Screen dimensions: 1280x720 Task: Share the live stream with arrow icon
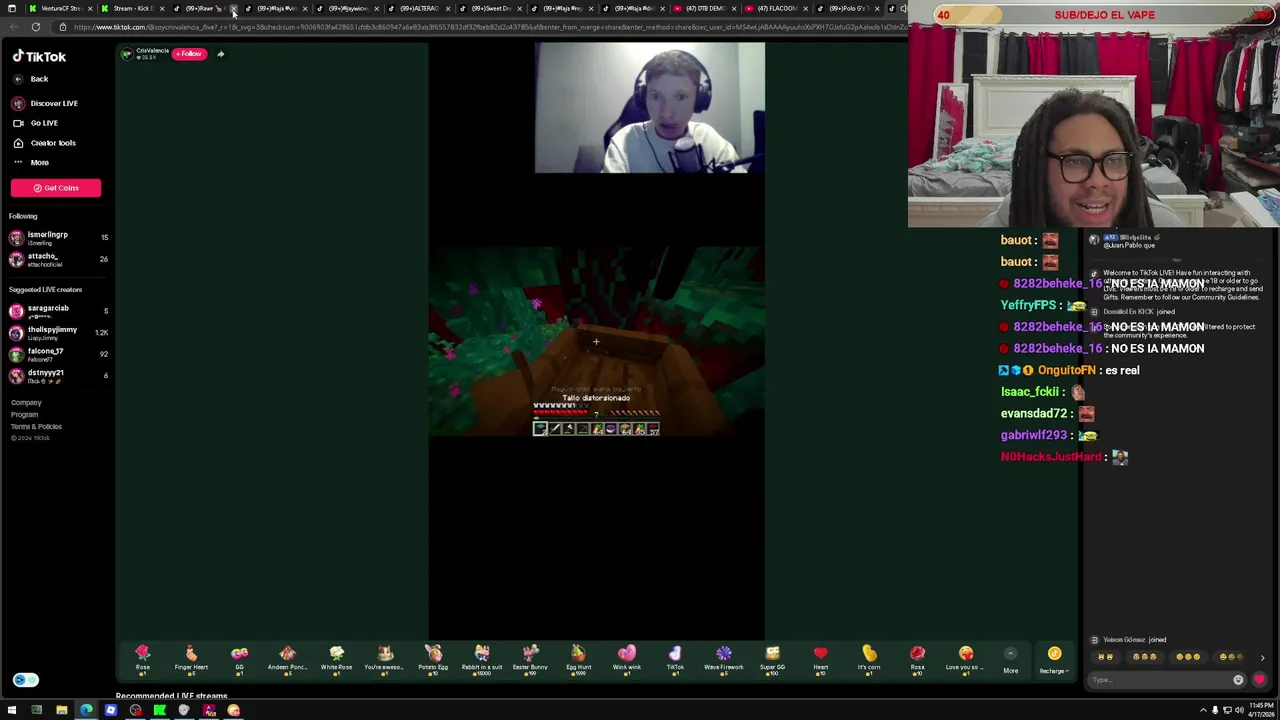coord(220,54)
